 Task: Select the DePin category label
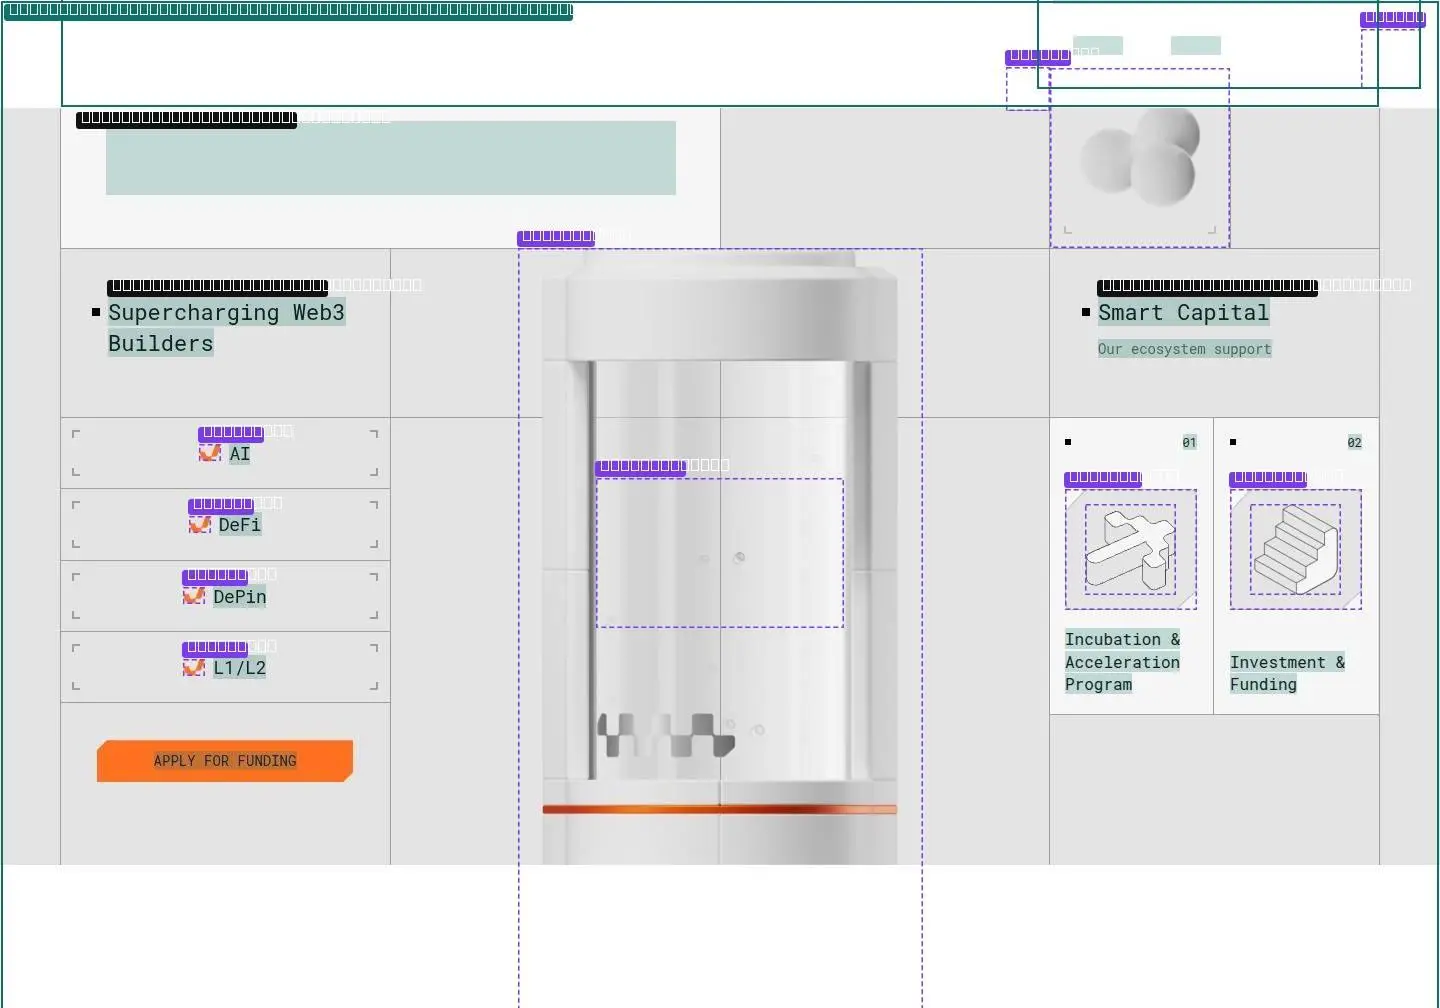(x=240, y=597)
